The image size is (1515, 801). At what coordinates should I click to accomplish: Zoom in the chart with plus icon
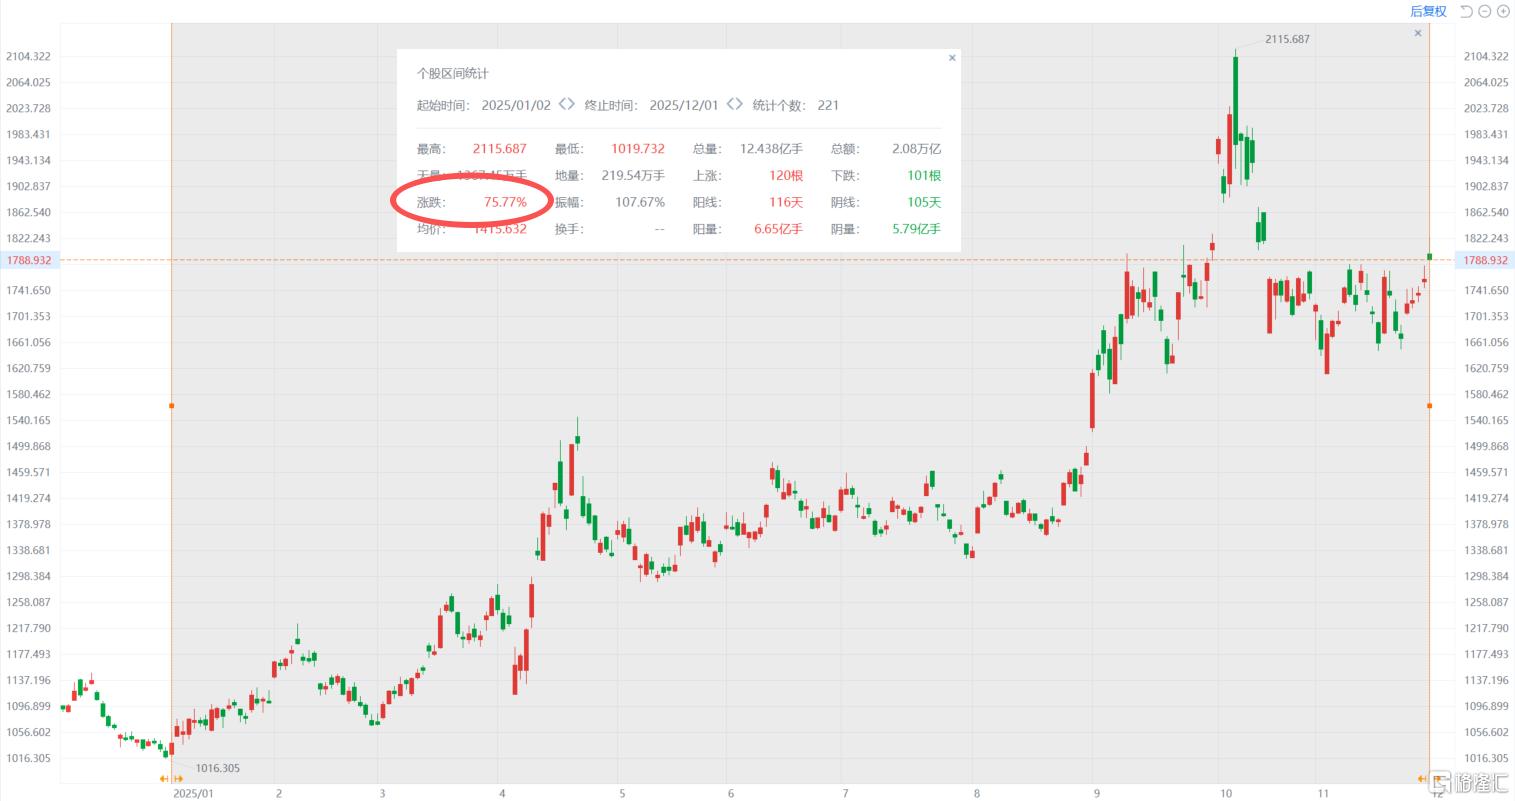click(x=1503, y=11)
